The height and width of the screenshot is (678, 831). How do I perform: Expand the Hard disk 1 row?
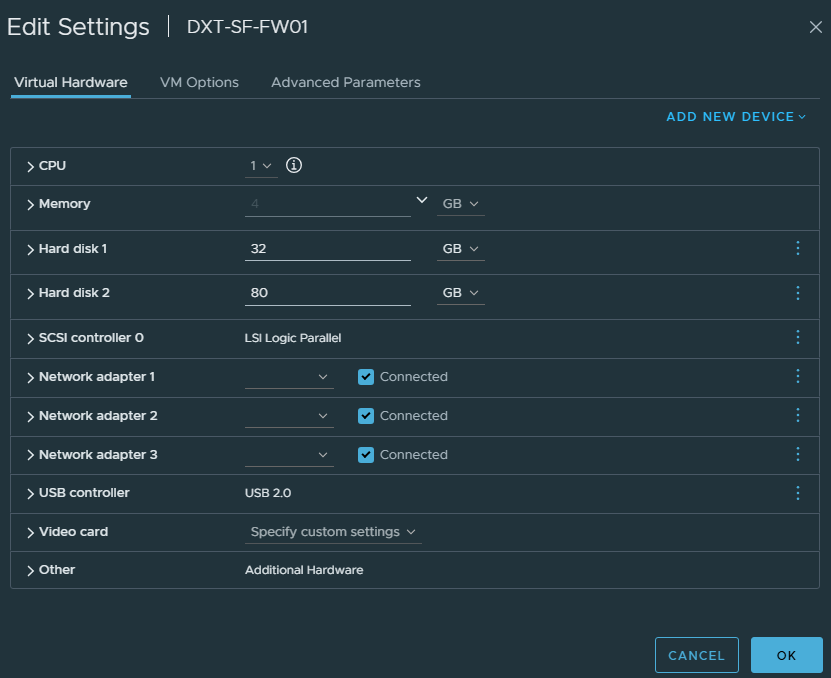31,249
